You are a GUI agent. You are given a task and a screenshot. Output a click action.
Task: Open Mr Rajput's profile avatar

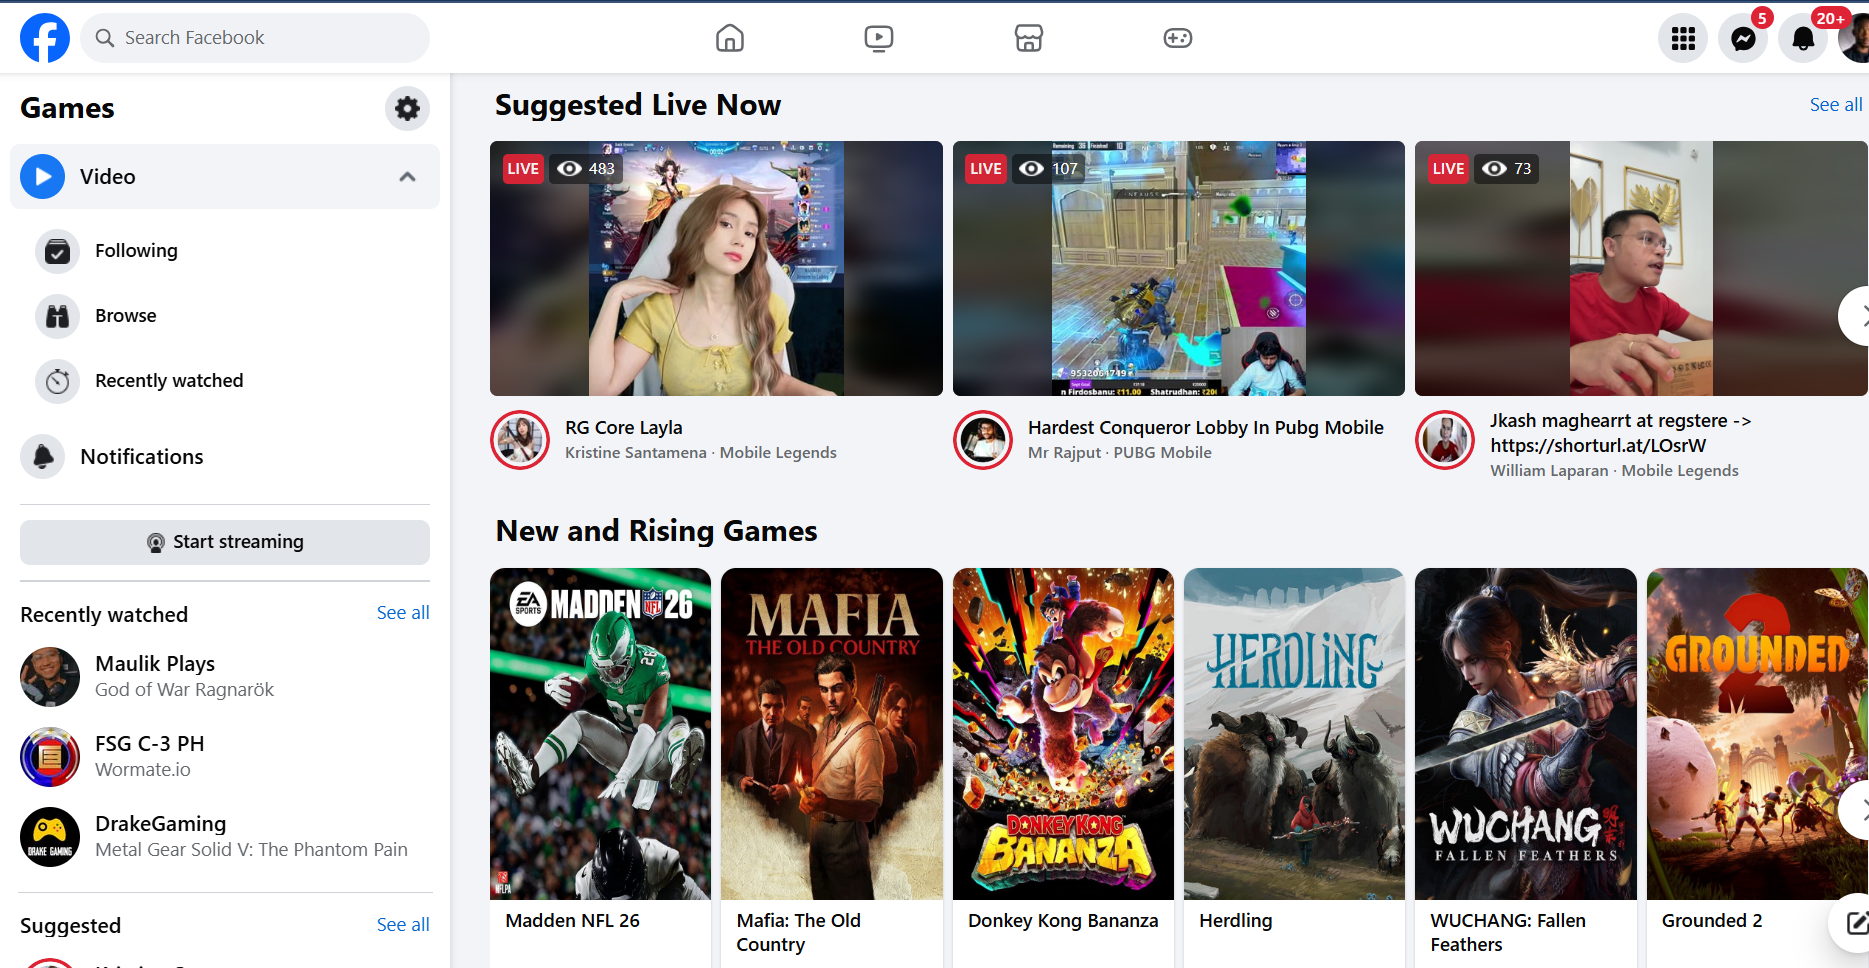983,440
